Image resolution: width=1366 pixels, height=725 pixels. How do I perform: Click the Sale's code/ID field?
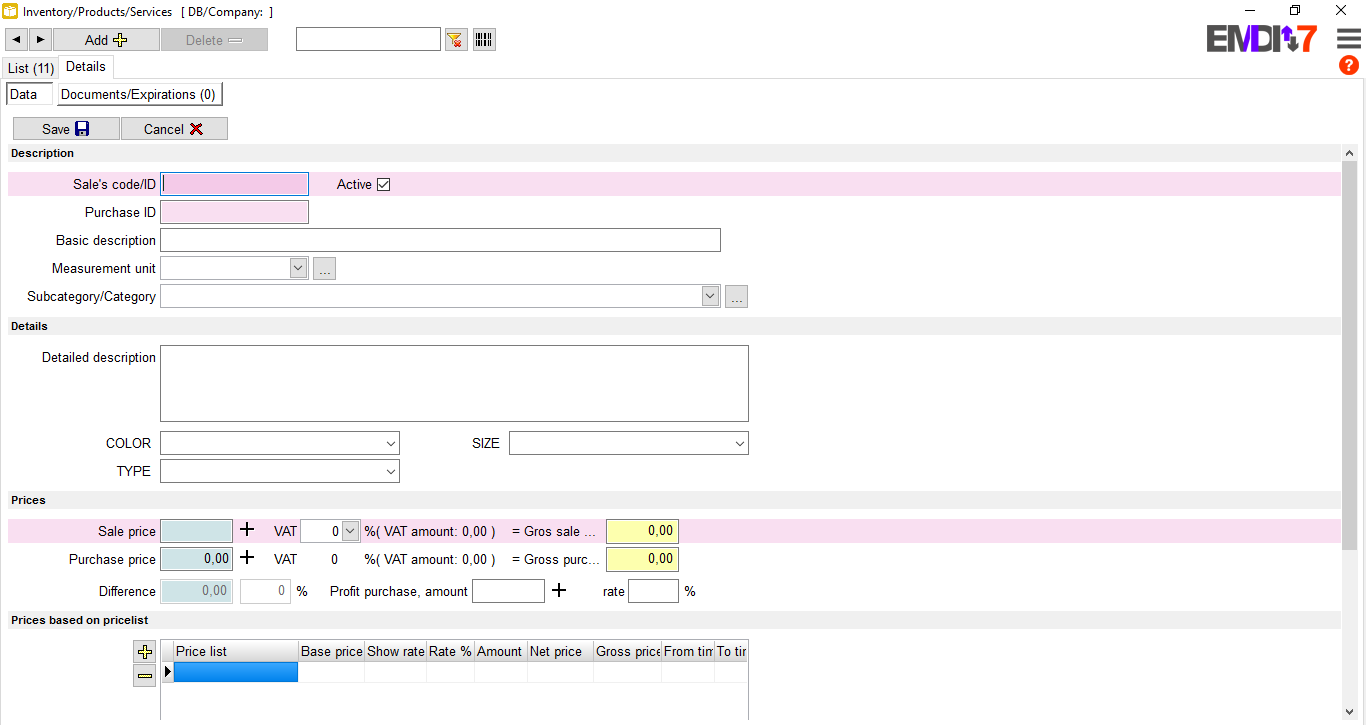234,184
